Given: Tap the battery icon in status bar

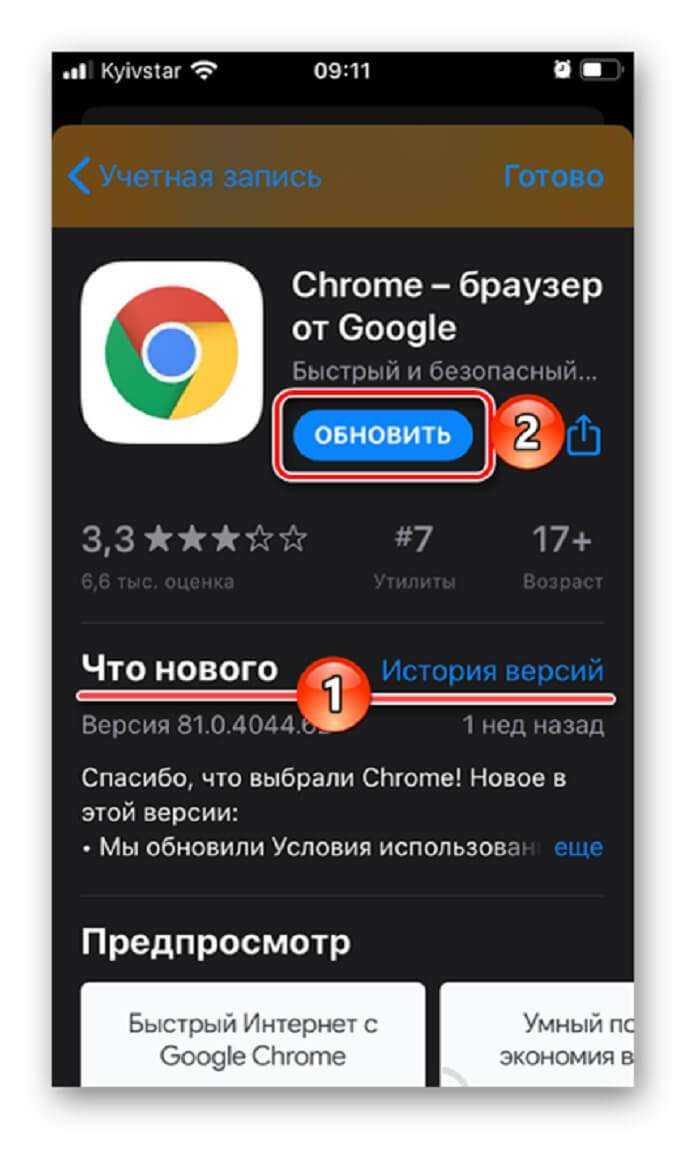Looking at the screenshot, I should tap(602, 70).
